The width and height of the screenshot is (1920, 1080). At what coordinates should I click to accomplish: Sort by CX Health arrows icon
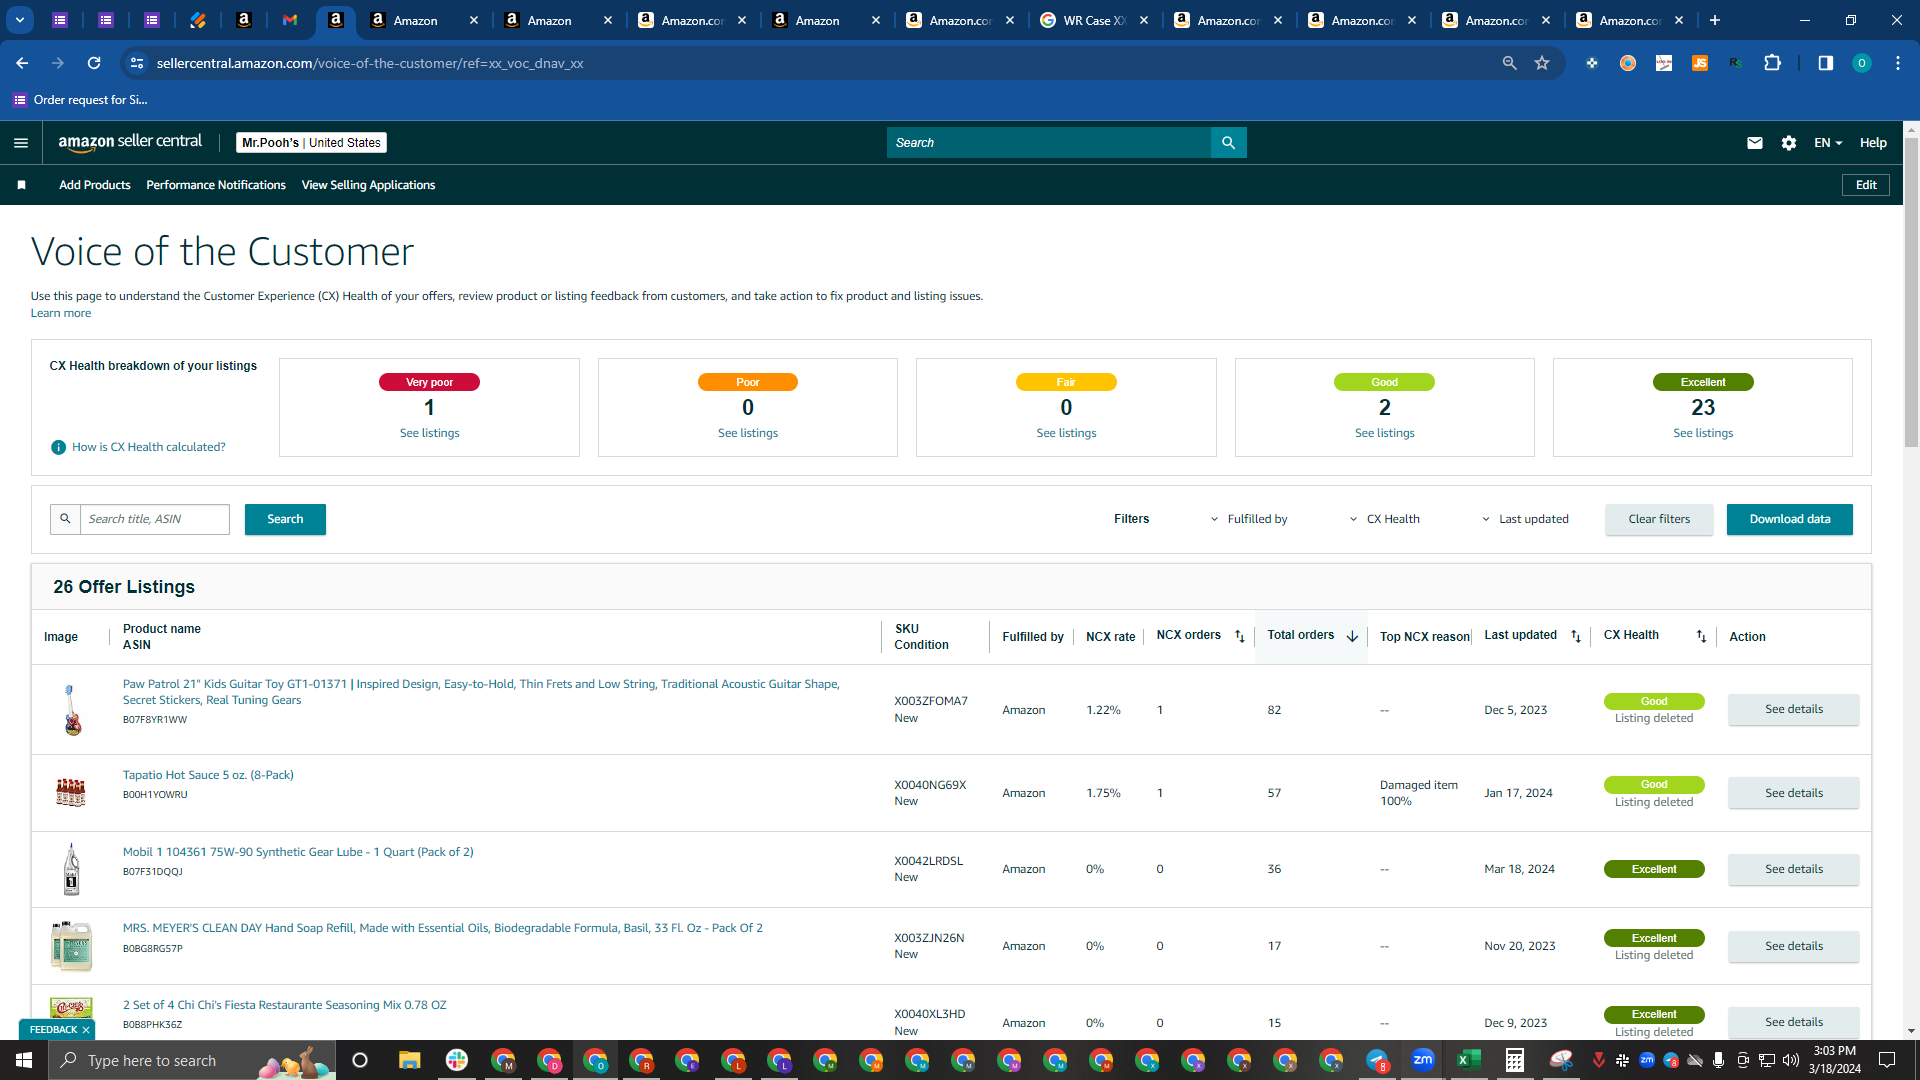(x=1701, y=636)
